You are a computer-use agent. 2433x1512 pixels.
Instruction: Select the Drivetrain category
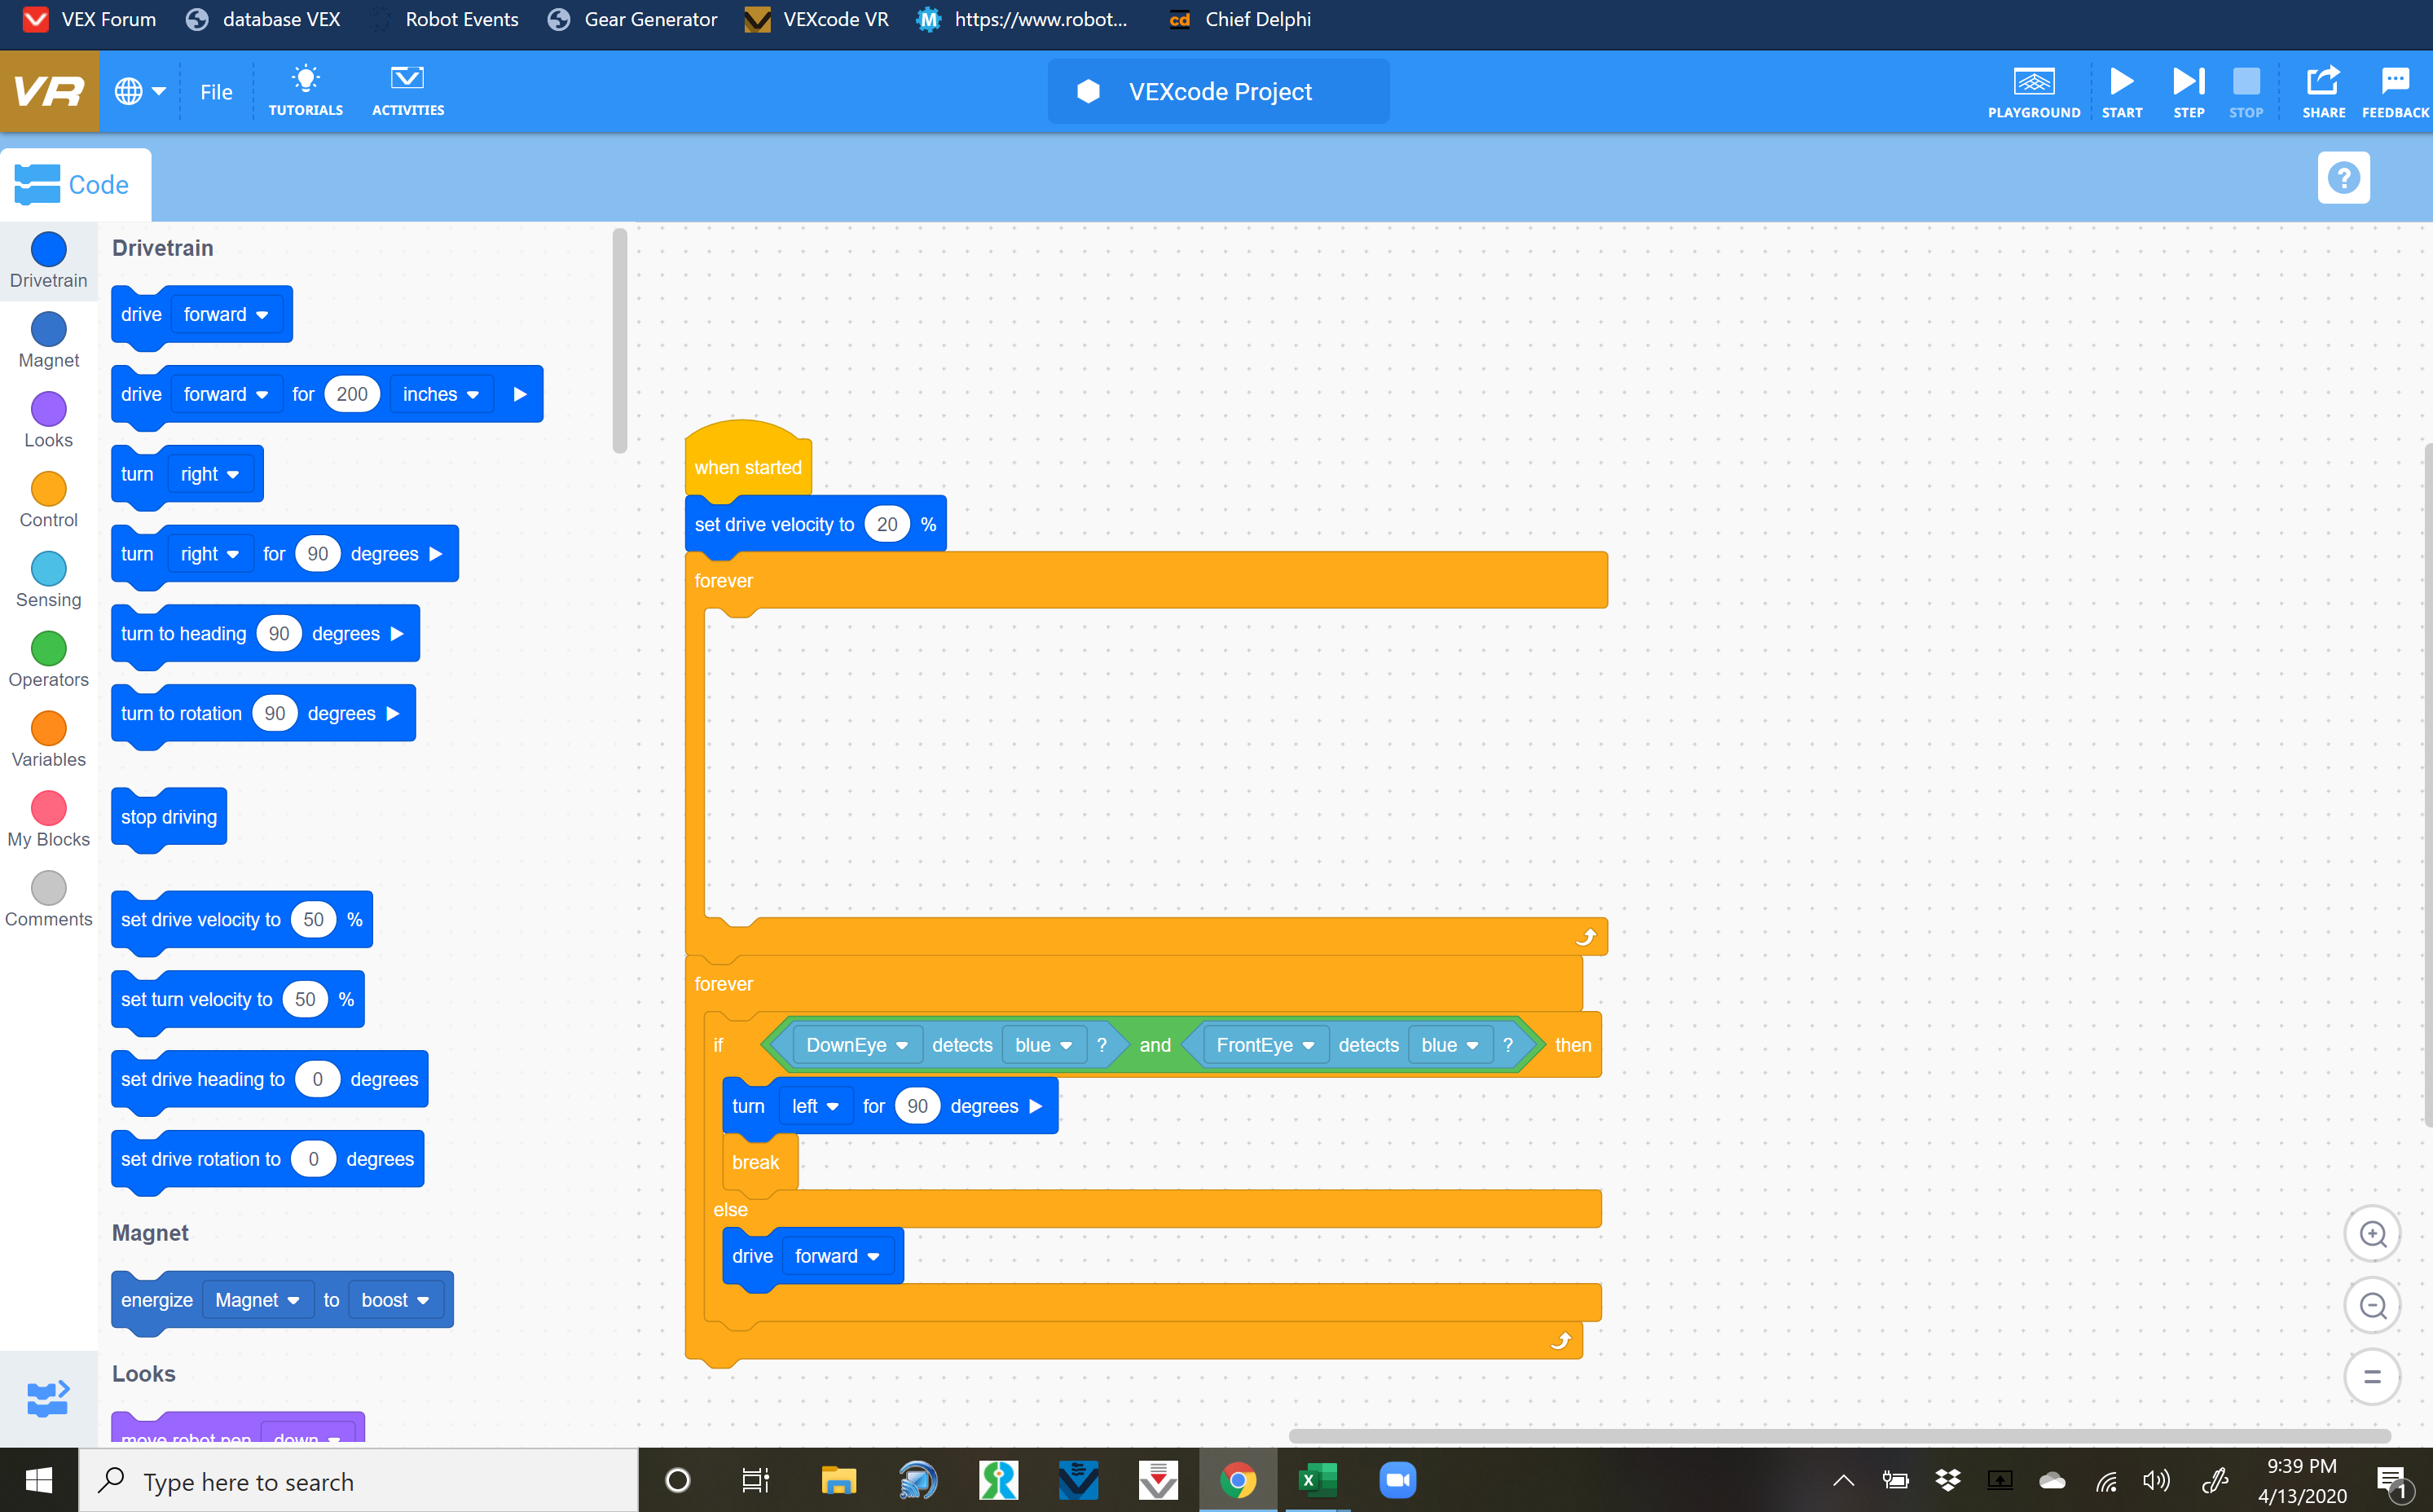pyautogui.click(x=49, y=261)
